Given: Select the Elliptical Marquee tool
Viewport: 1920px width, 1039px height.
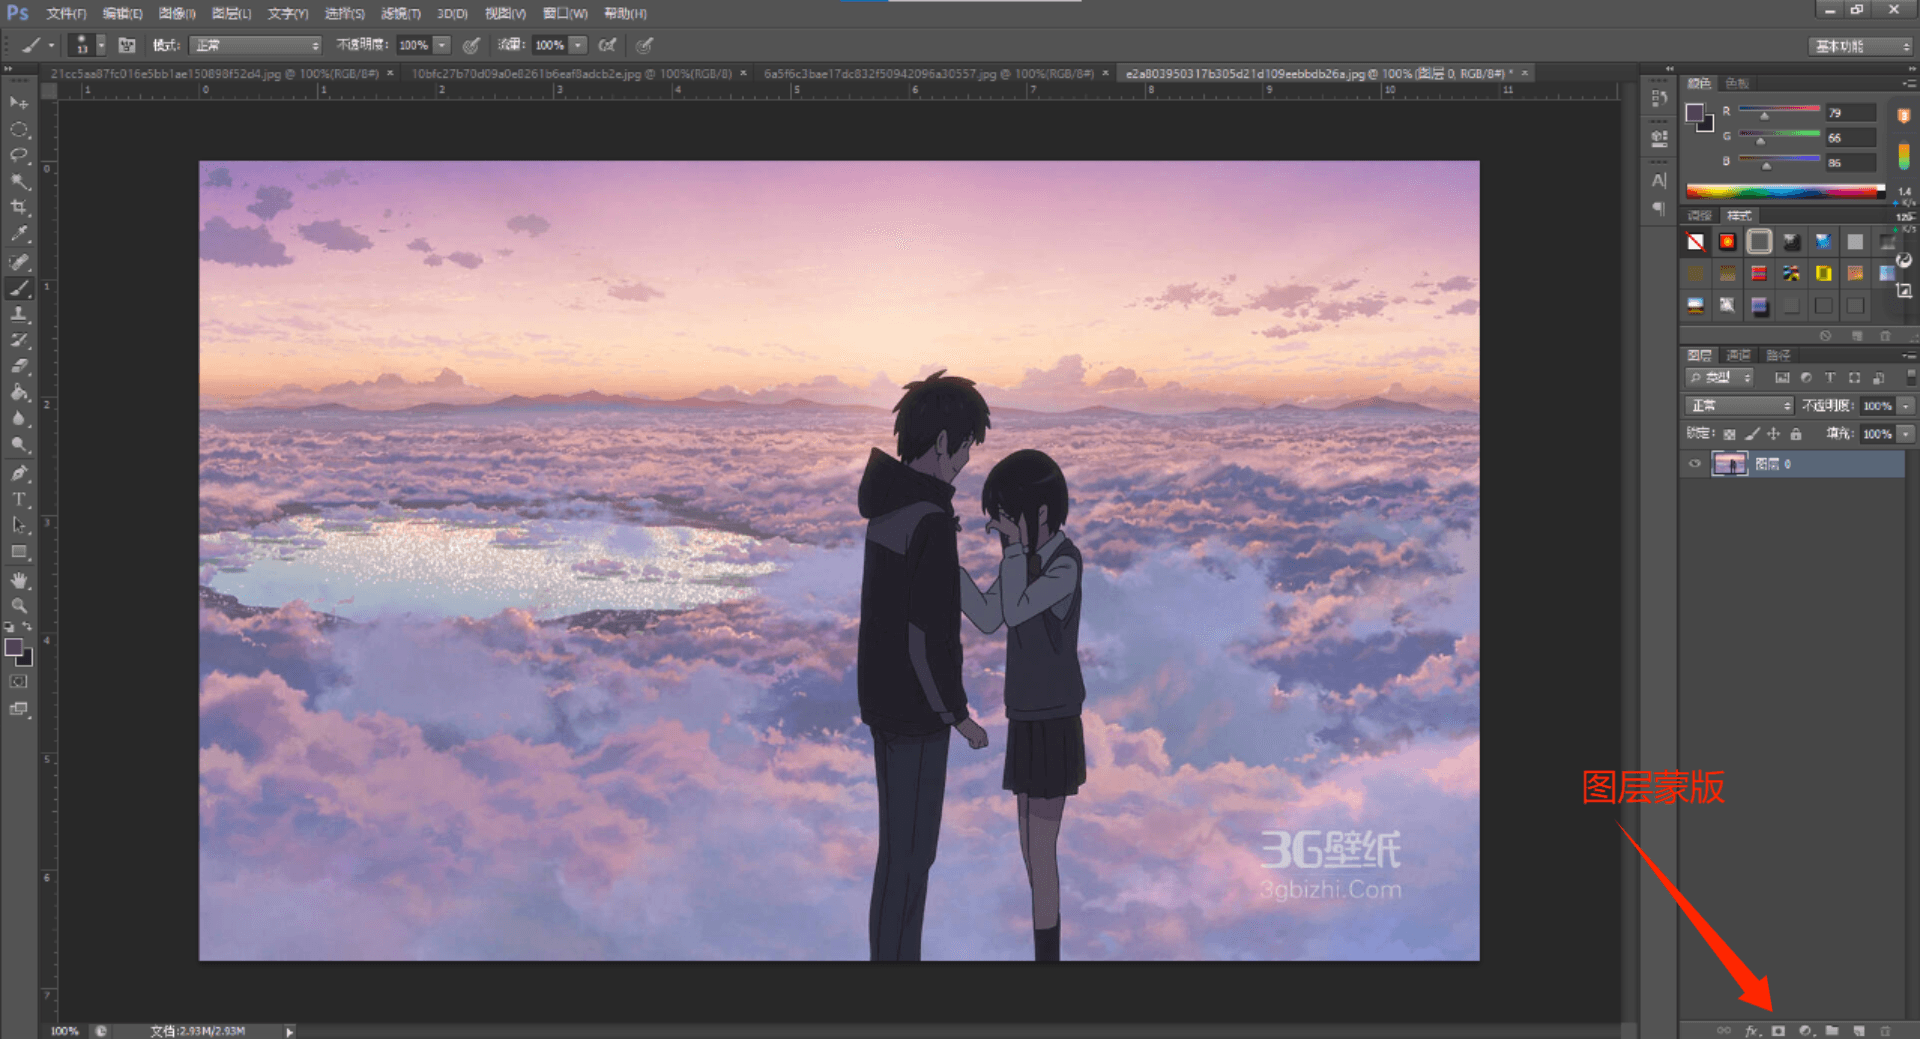Looking at the screenshot, I should (19, 129).
